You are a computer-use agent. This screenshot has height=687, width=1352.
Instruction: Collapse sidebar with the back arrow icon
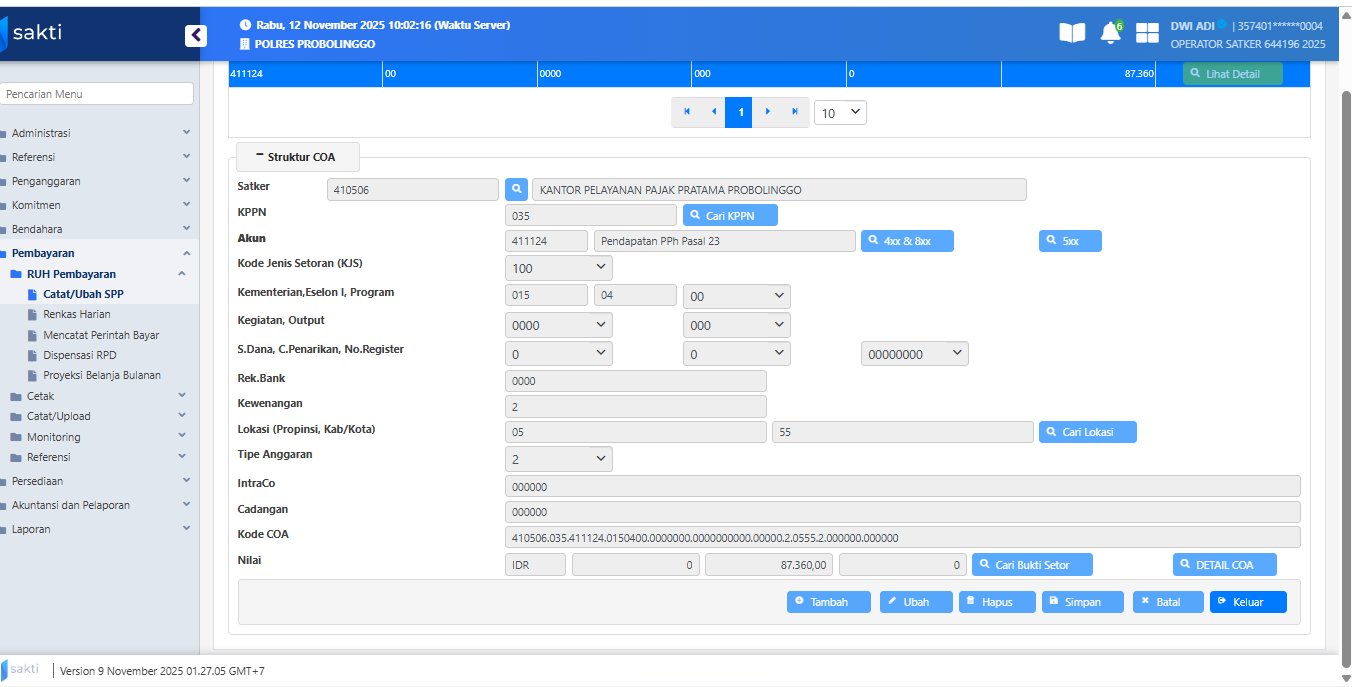(x=196, y=35)
